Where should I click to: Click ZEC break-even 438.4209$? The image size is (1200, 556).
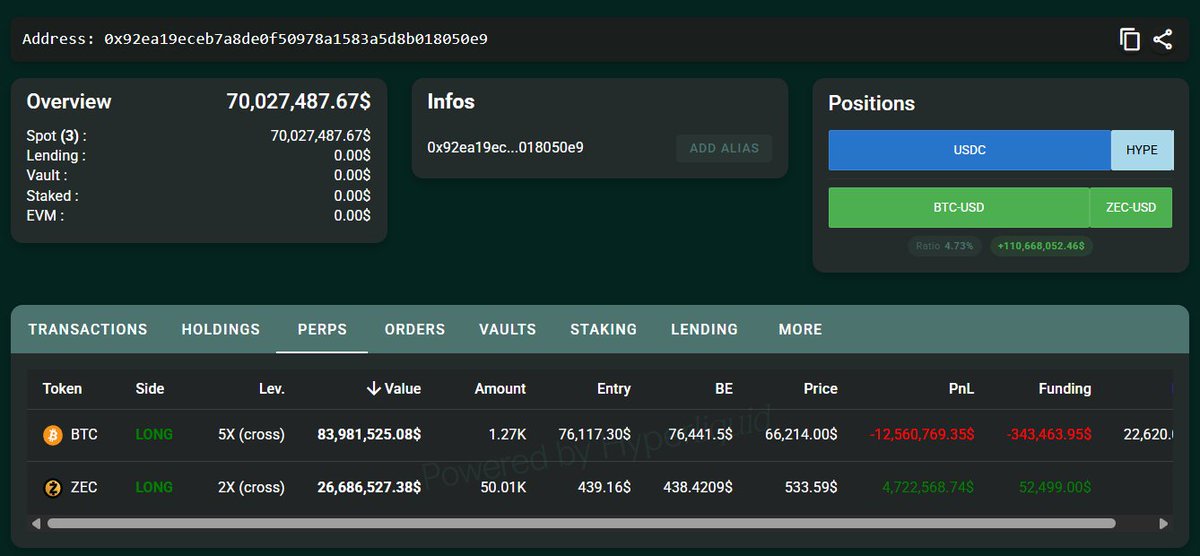tap(698, 488)
